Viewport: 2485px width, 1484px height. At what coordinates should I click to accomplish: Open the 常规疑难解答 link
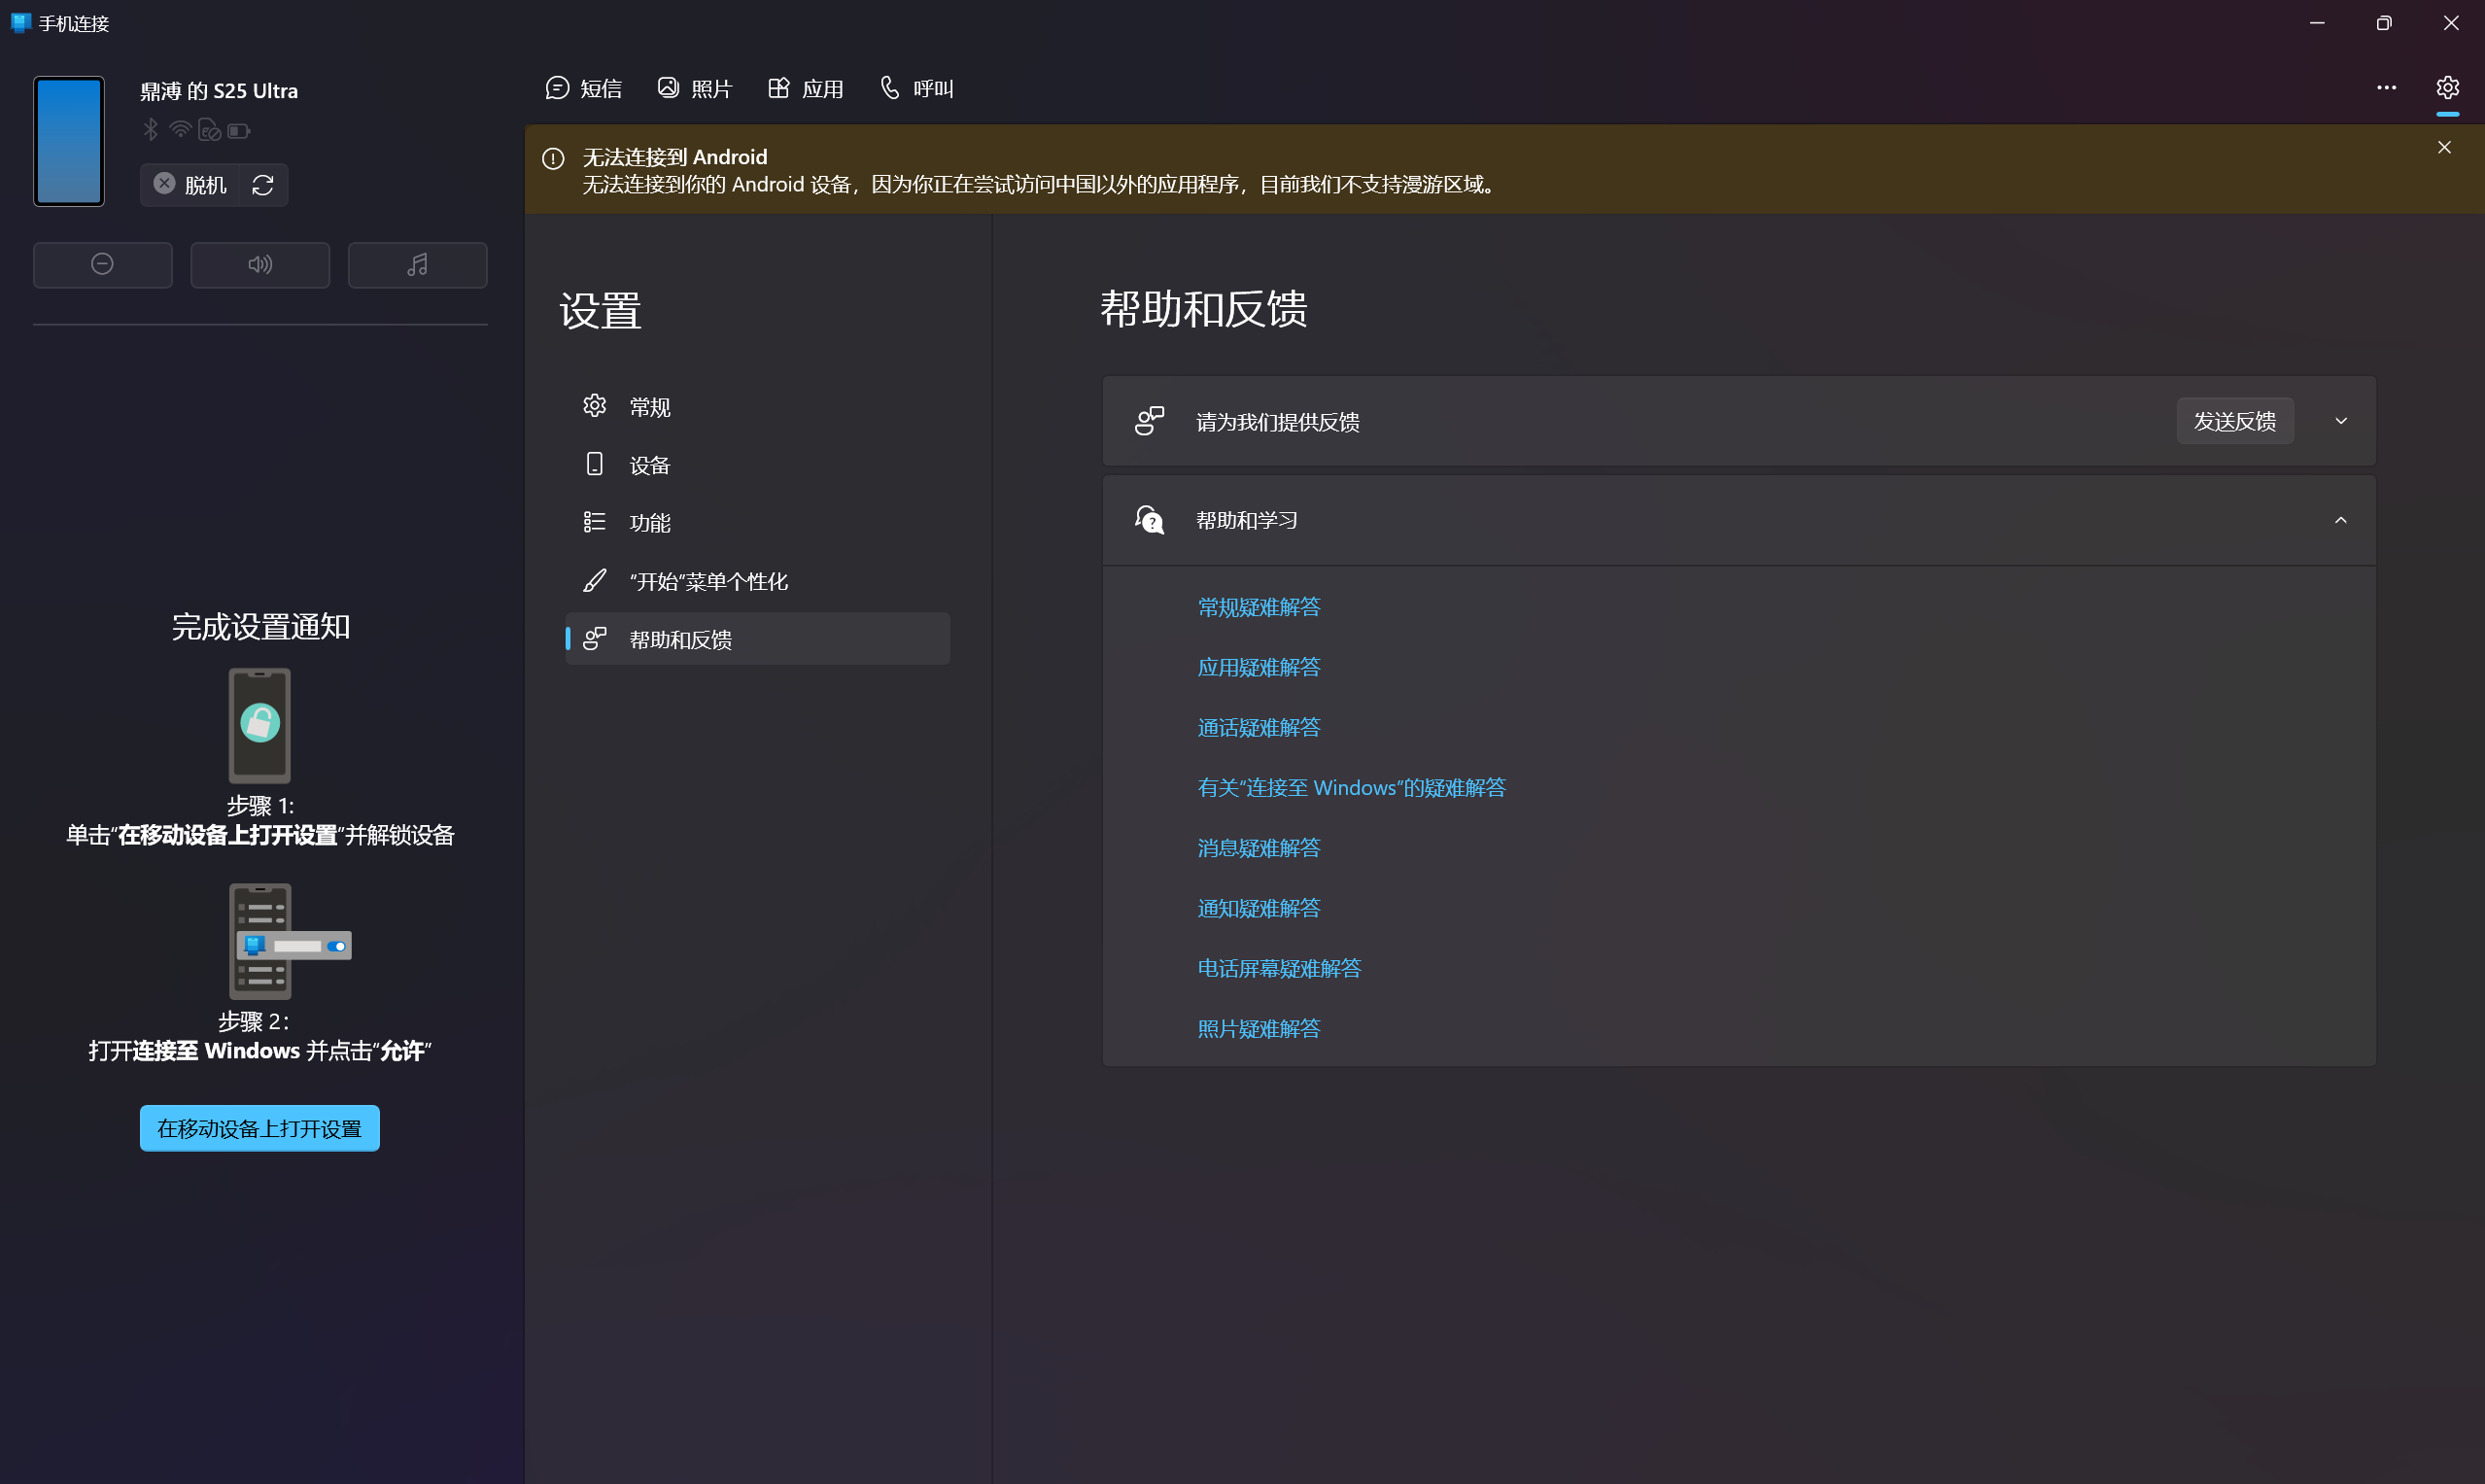pyautogui.click(x=1258, y=606)
